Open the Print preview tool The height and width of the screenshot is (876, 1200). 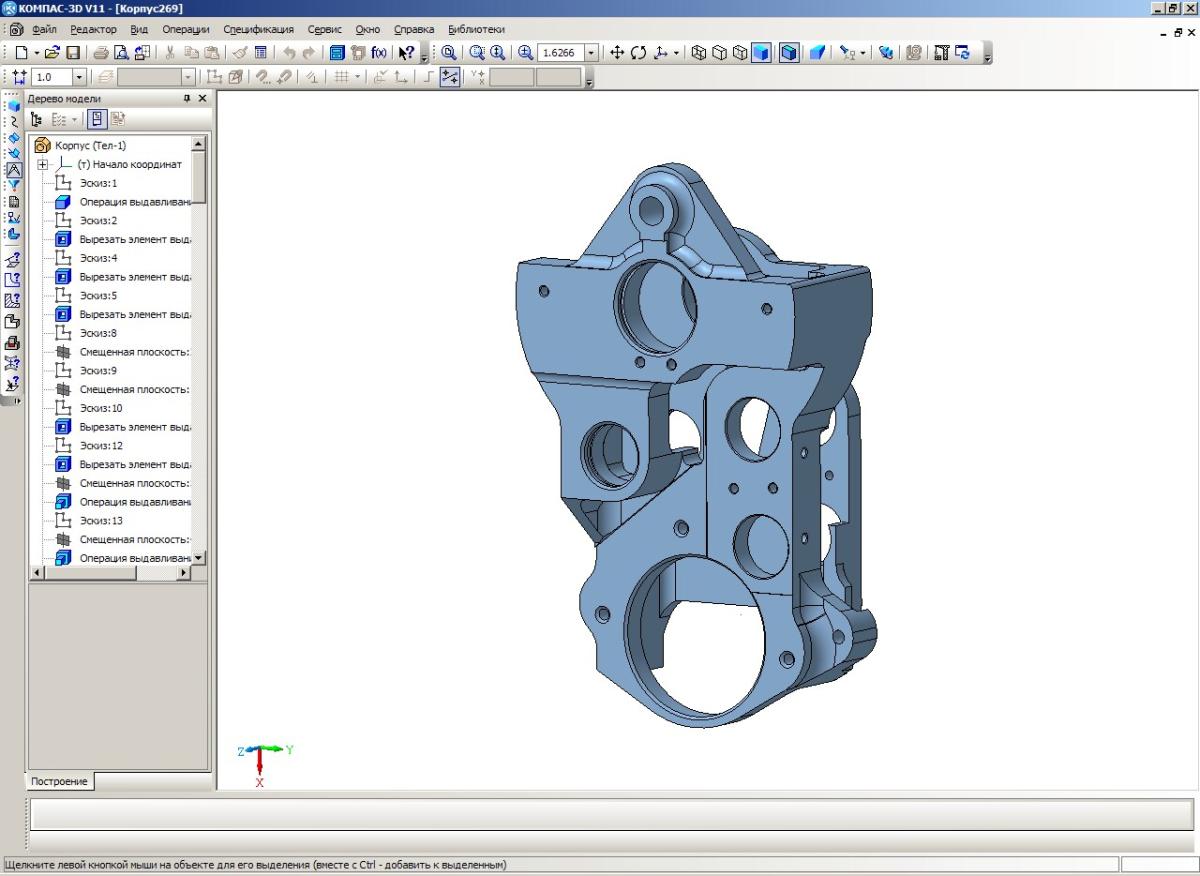pos(121,53)
